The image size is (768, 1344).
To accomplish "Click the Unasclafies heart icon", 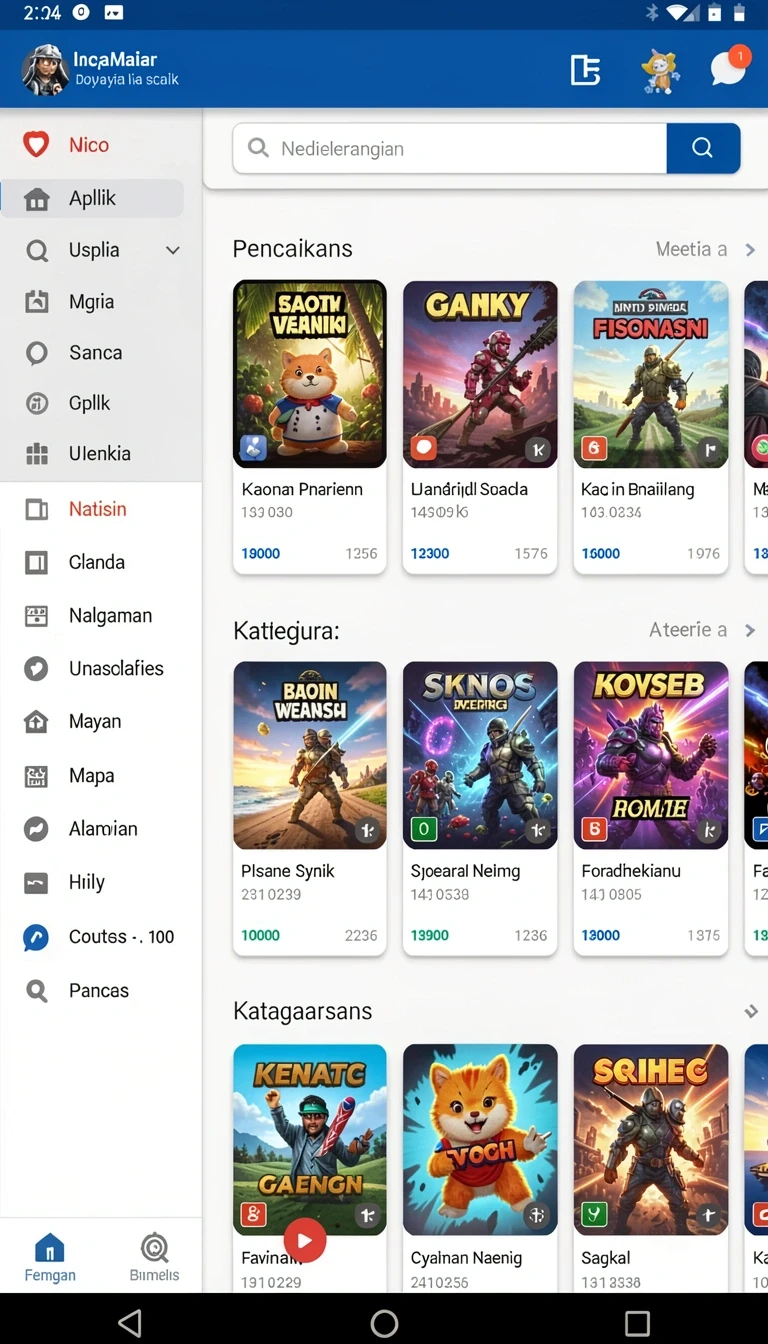I will (x=37, y=669).
